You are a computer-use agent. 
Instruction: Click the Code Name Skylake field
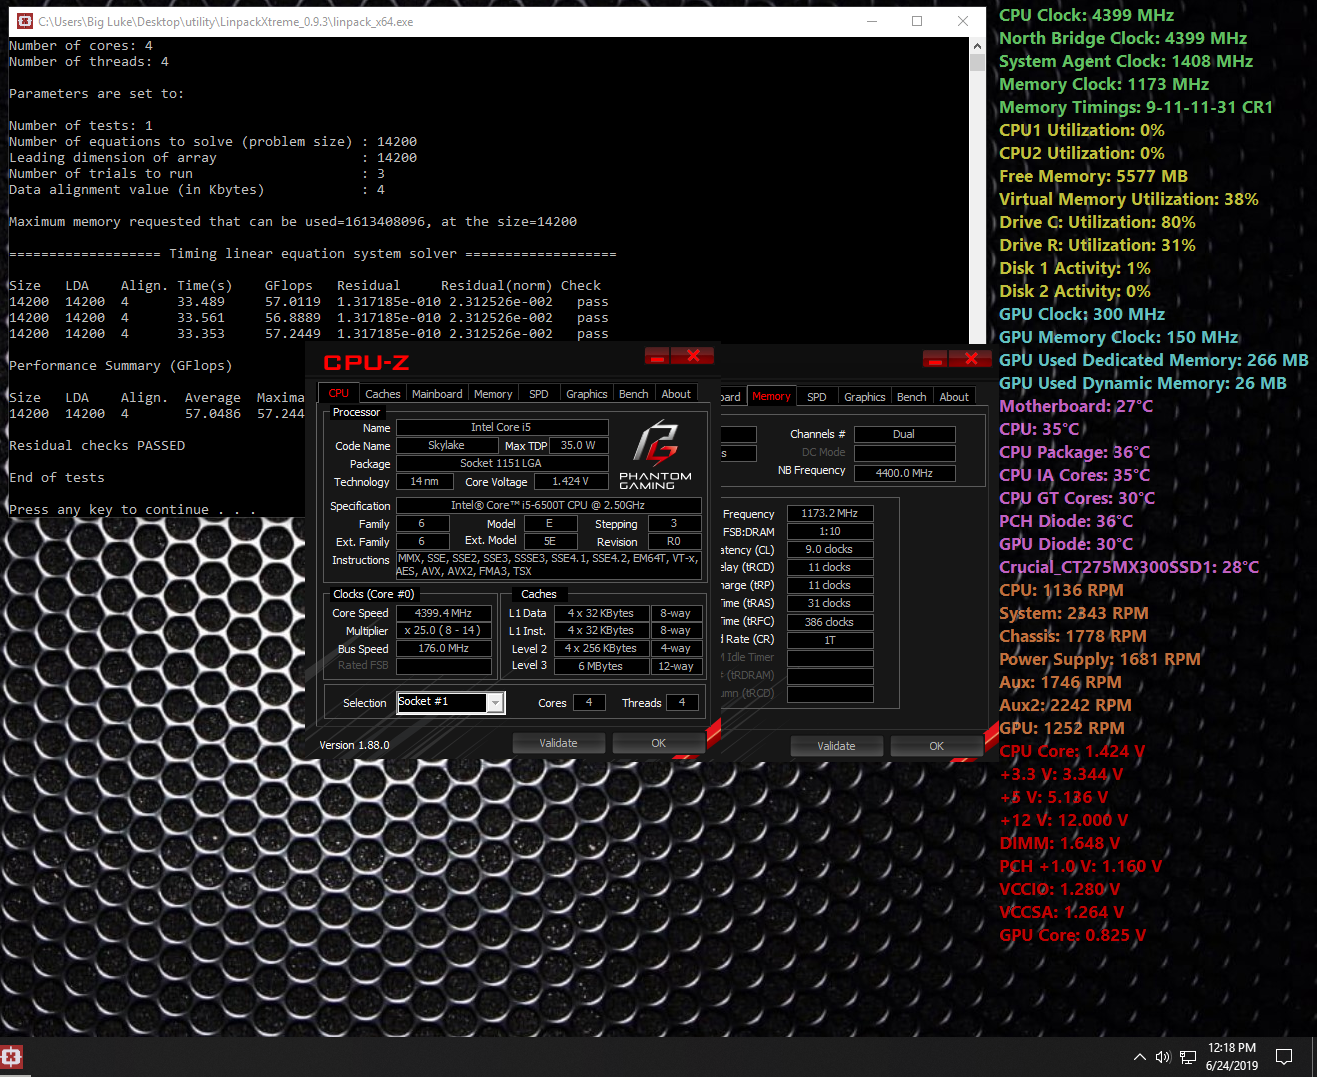click(446, 445)
